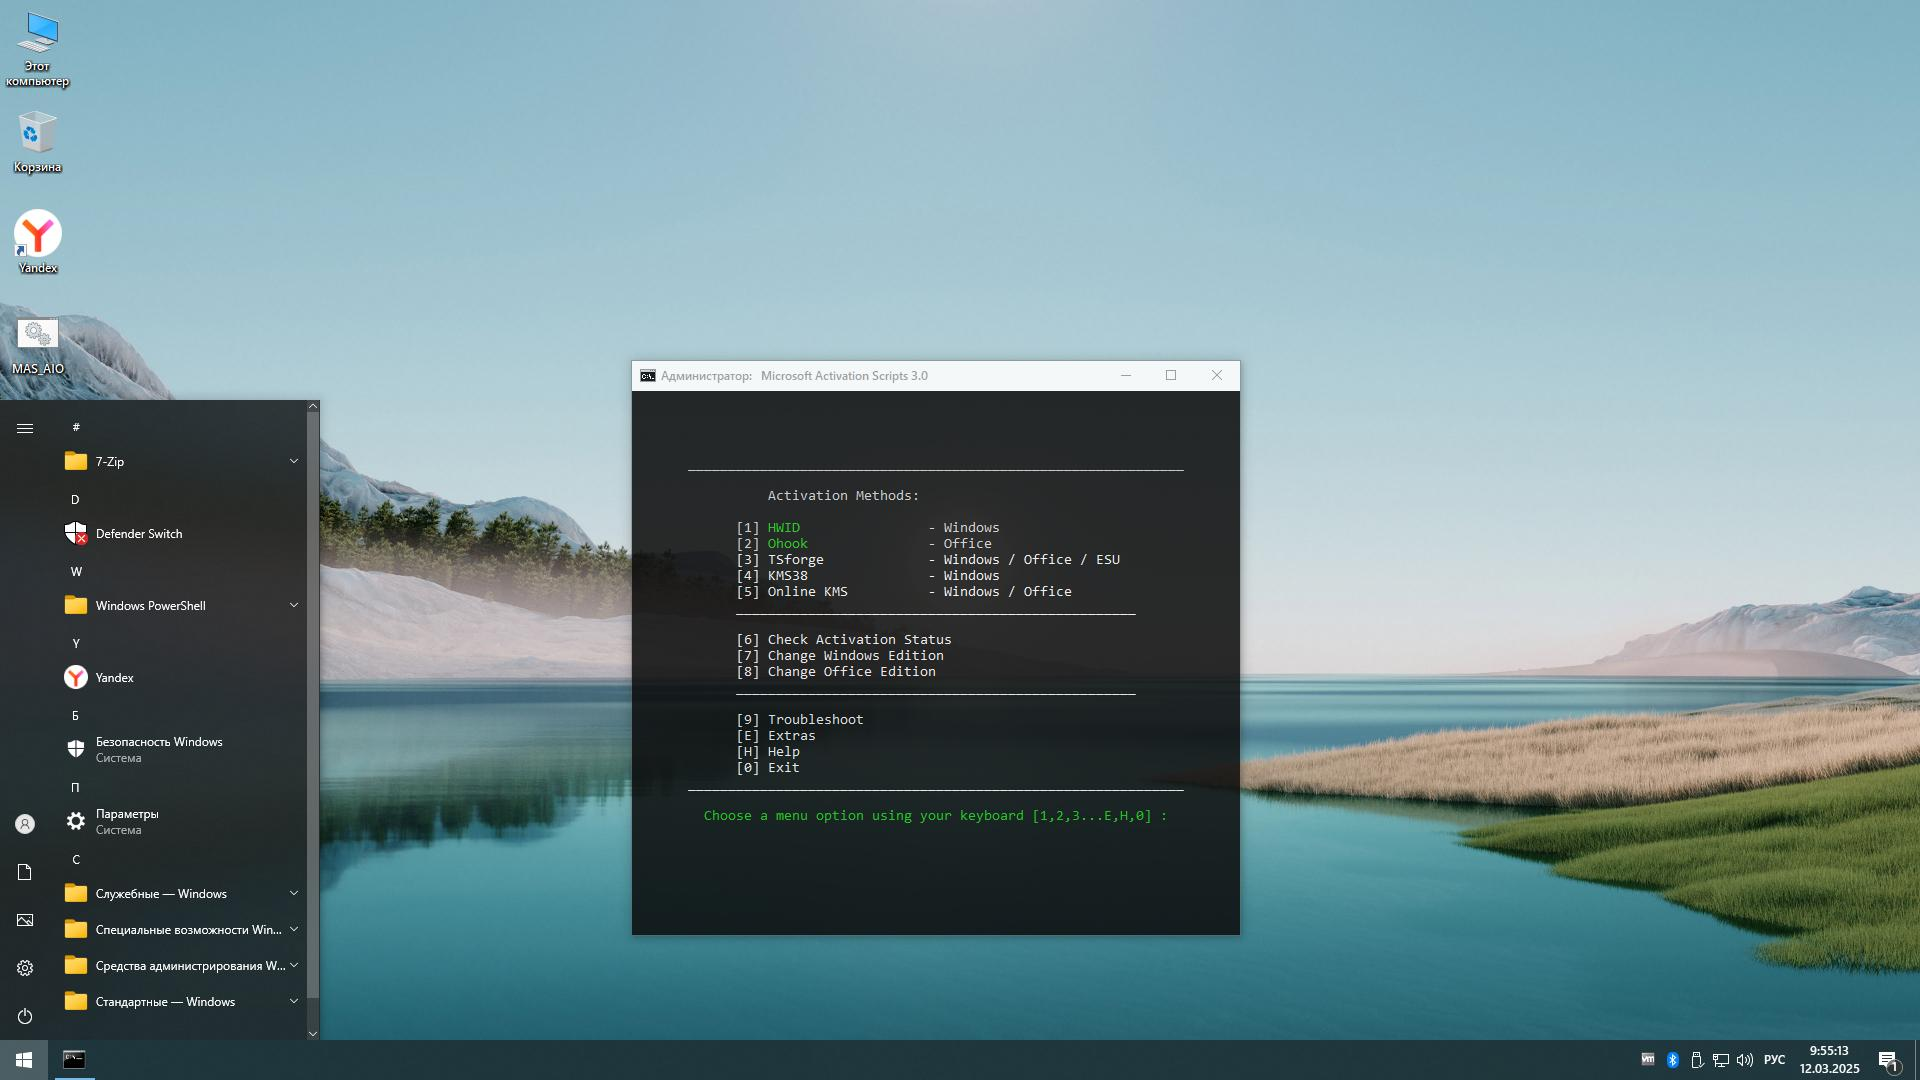1920x1080 pixels.
Task: Open Settings gear in Start sidebar
Action: pos(25,968)
